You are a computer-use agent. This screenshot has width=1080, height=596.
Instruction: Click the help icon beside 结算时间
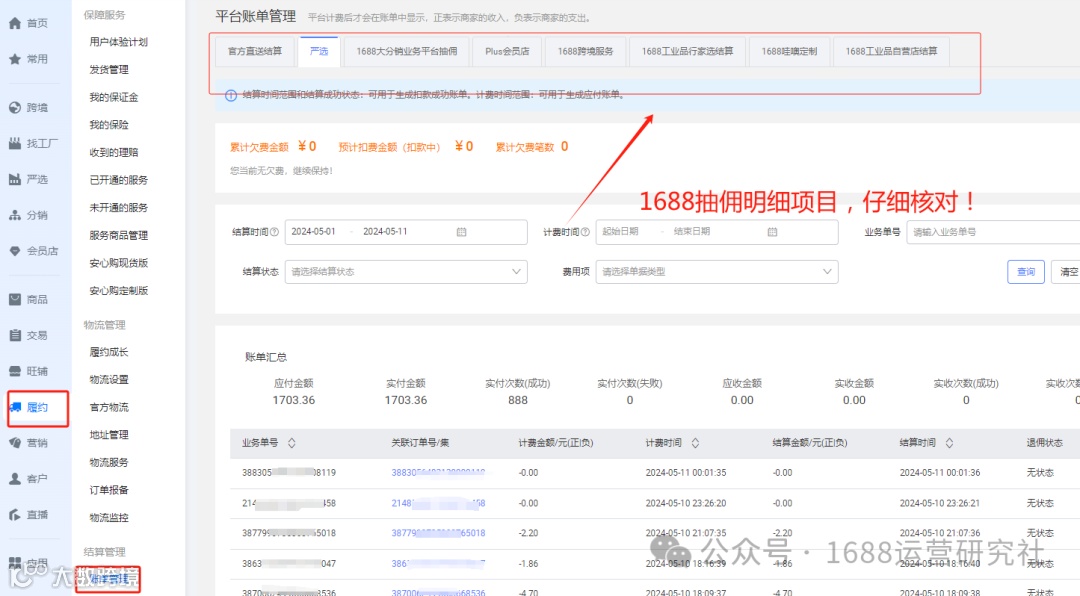coord(275,232)
